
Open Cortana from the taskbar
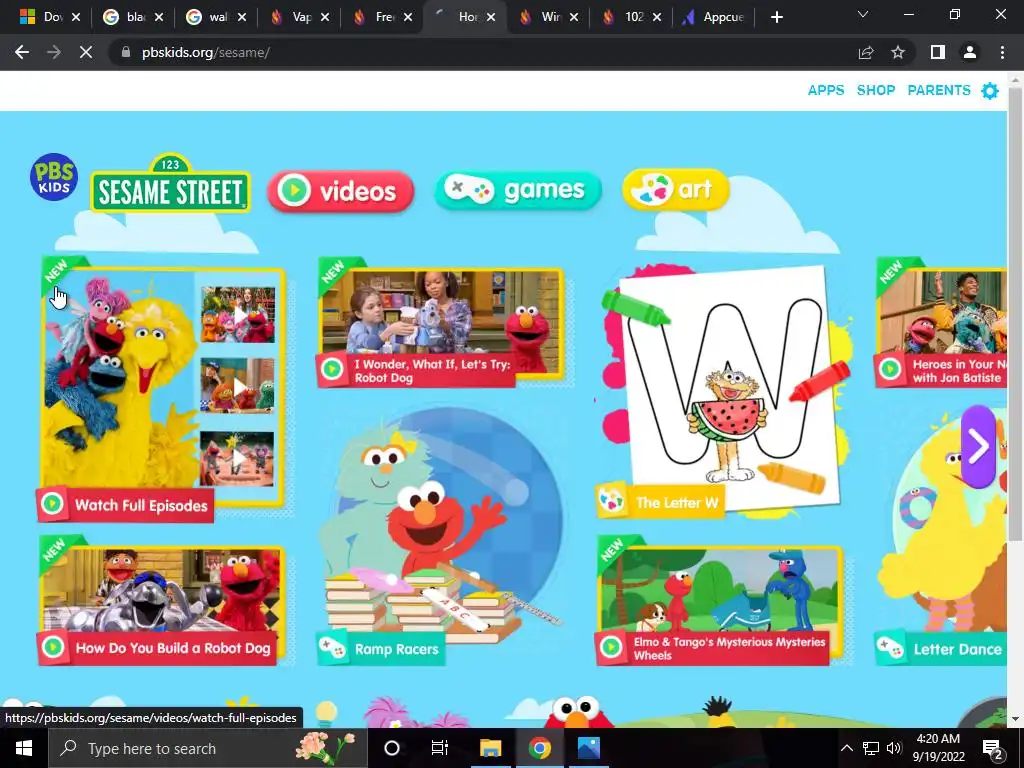coord(392,748)
